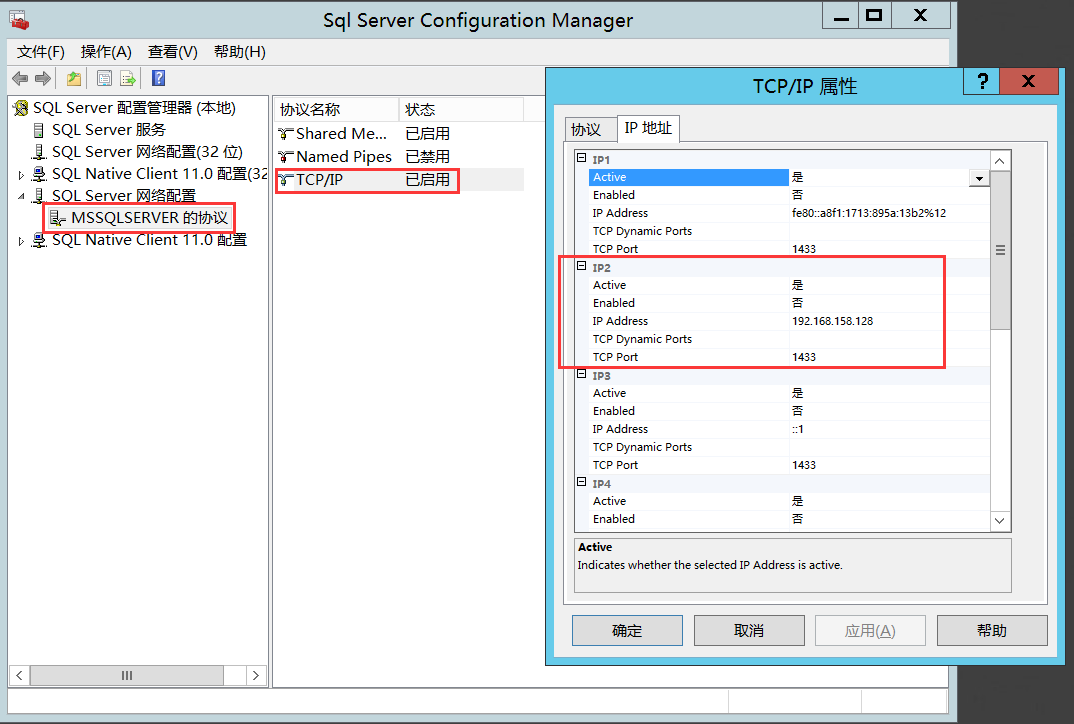
Task: Open the 文件(F) menu
Action: tap(40, 52)
